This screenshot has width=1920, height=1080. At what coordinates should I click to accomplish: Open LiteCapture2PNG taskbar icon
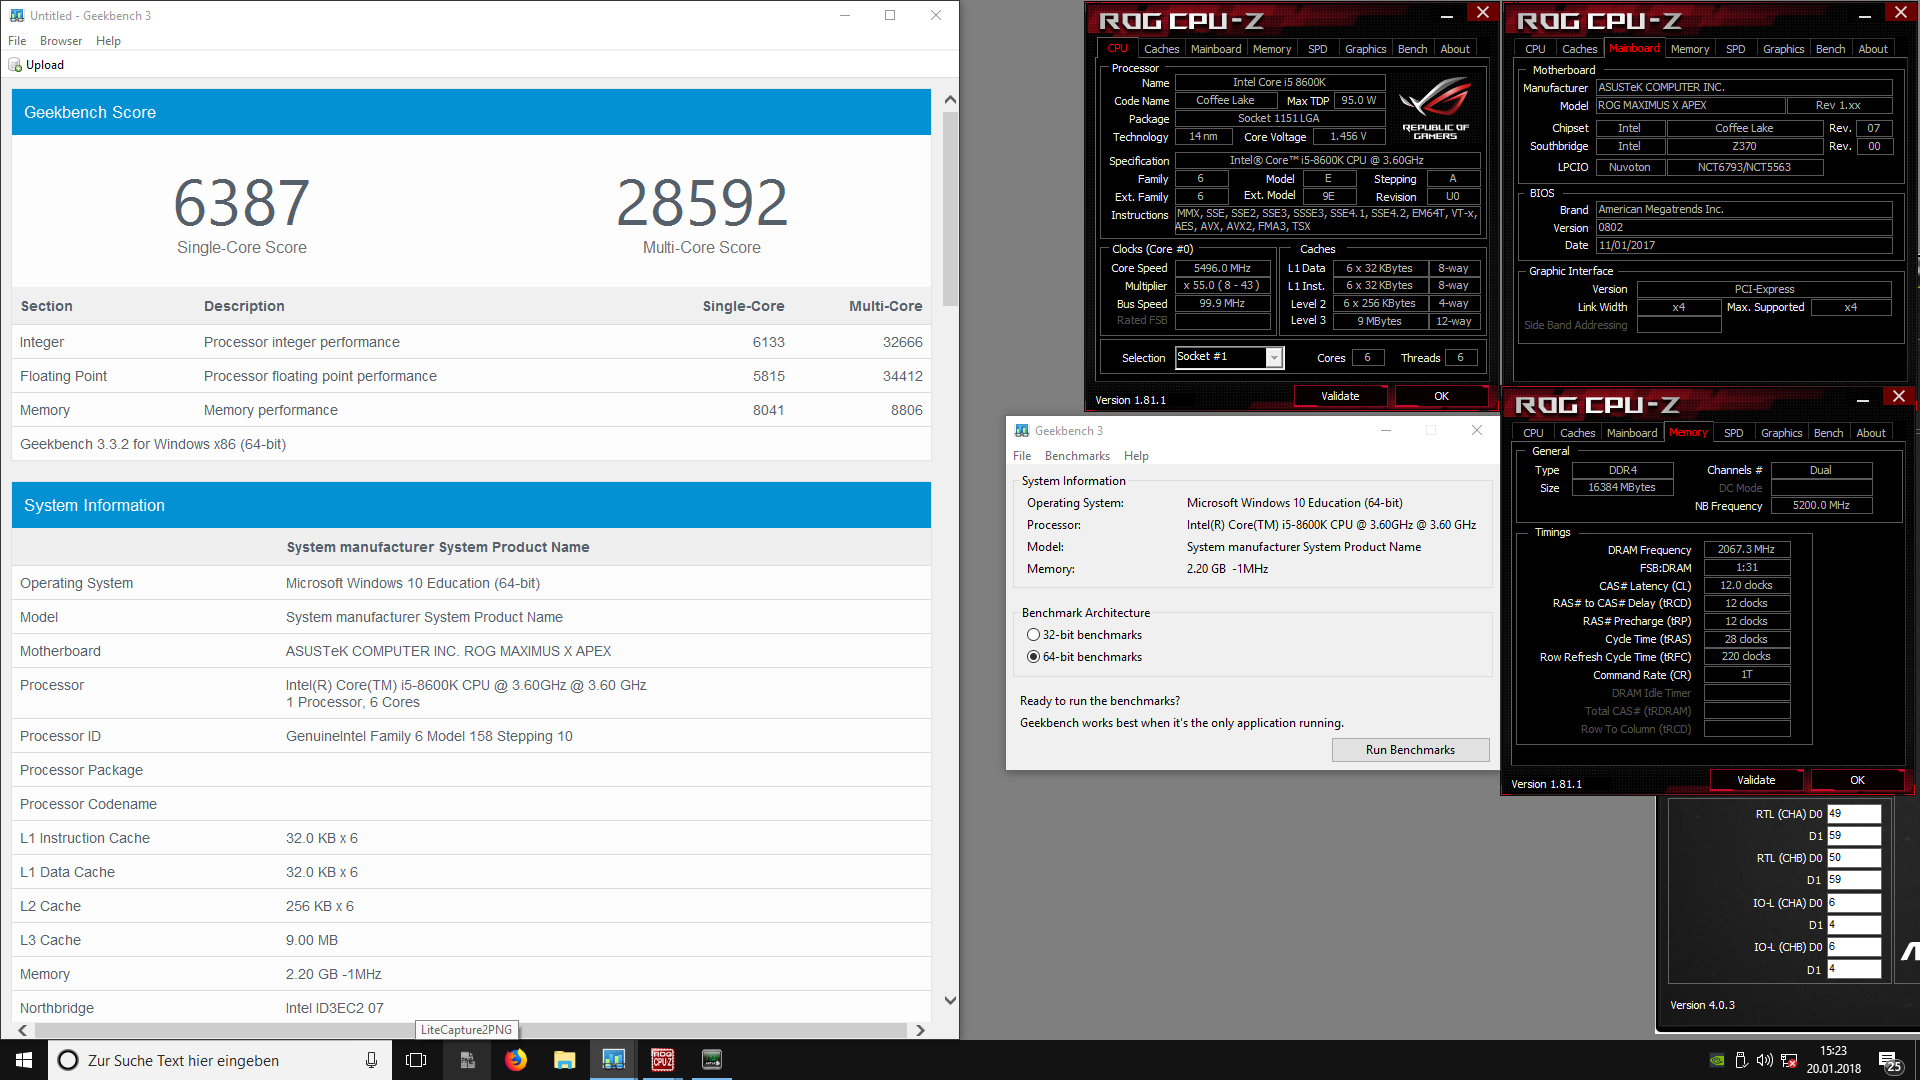coord(466,1060)
